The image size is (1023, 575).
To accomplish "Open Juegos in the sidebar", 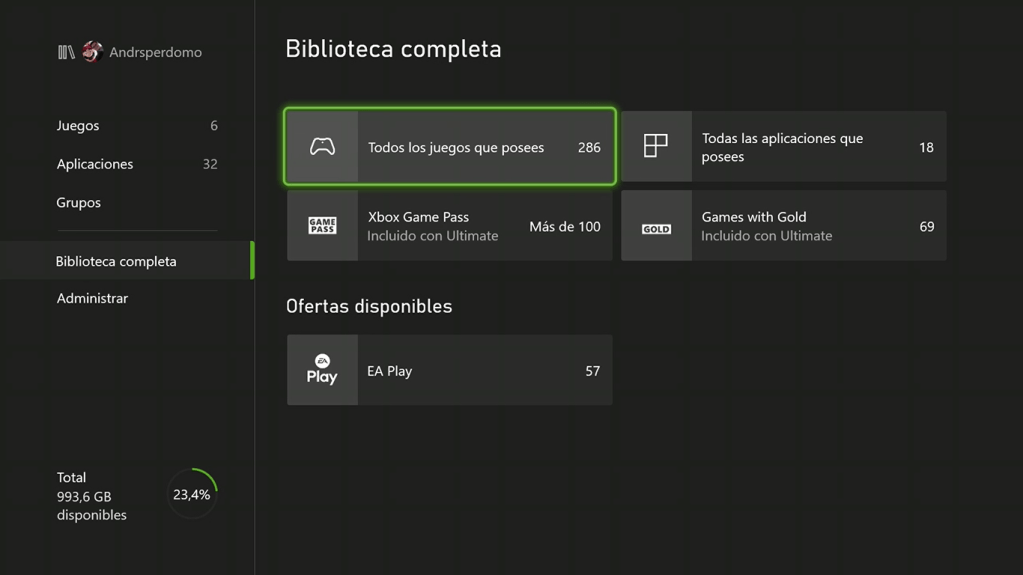I will [x=78, y=126].
